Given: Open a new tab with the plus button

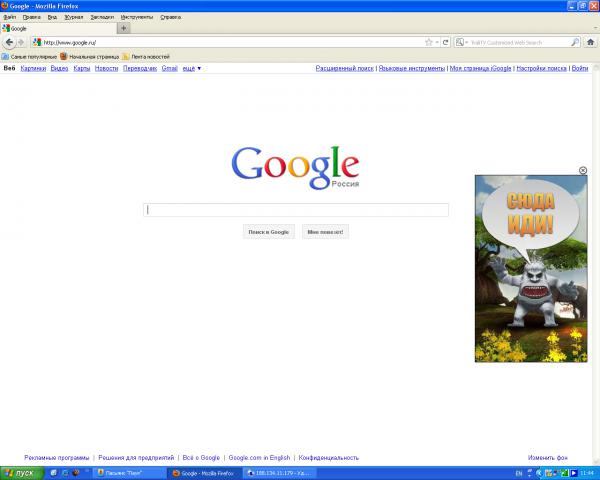Looking at the screenshot, I should point(123,28).
